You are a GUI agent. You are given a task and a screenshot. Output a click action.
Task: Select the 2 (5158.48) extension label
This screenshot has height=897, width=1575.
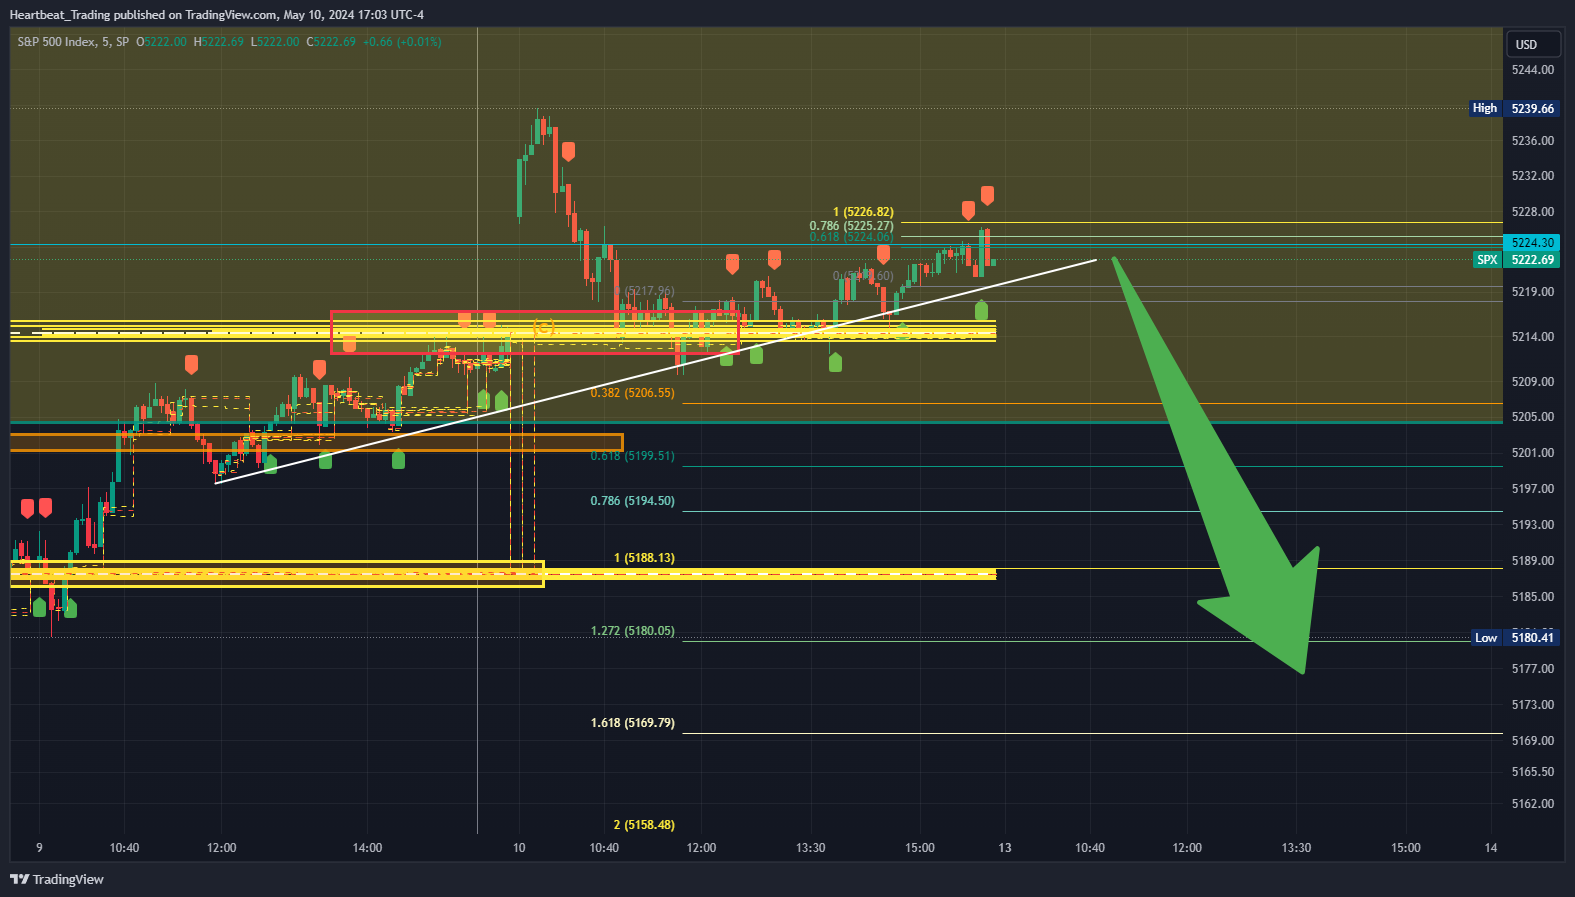(x=644, y=825)
